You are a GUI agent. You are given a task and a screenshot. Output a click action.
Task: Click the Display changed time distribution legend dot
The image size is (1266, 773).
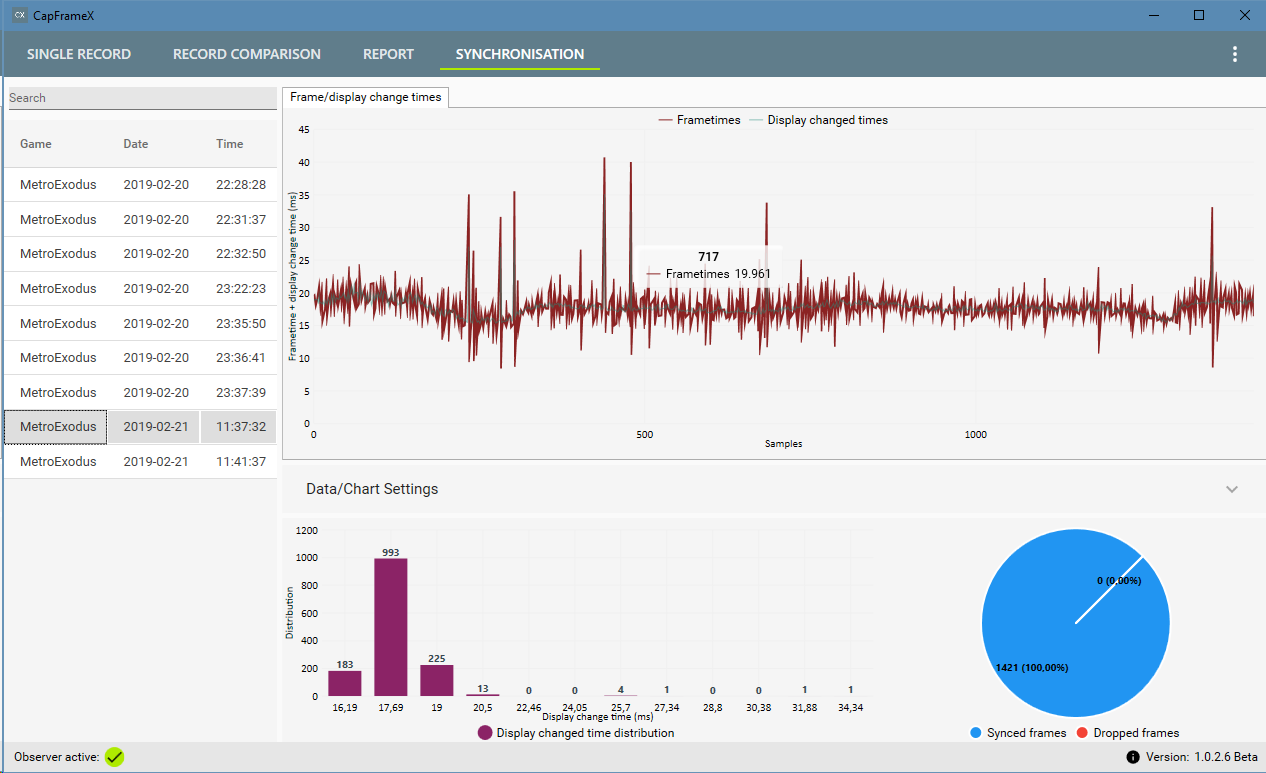pyautogui.click(x=485, y=733)
